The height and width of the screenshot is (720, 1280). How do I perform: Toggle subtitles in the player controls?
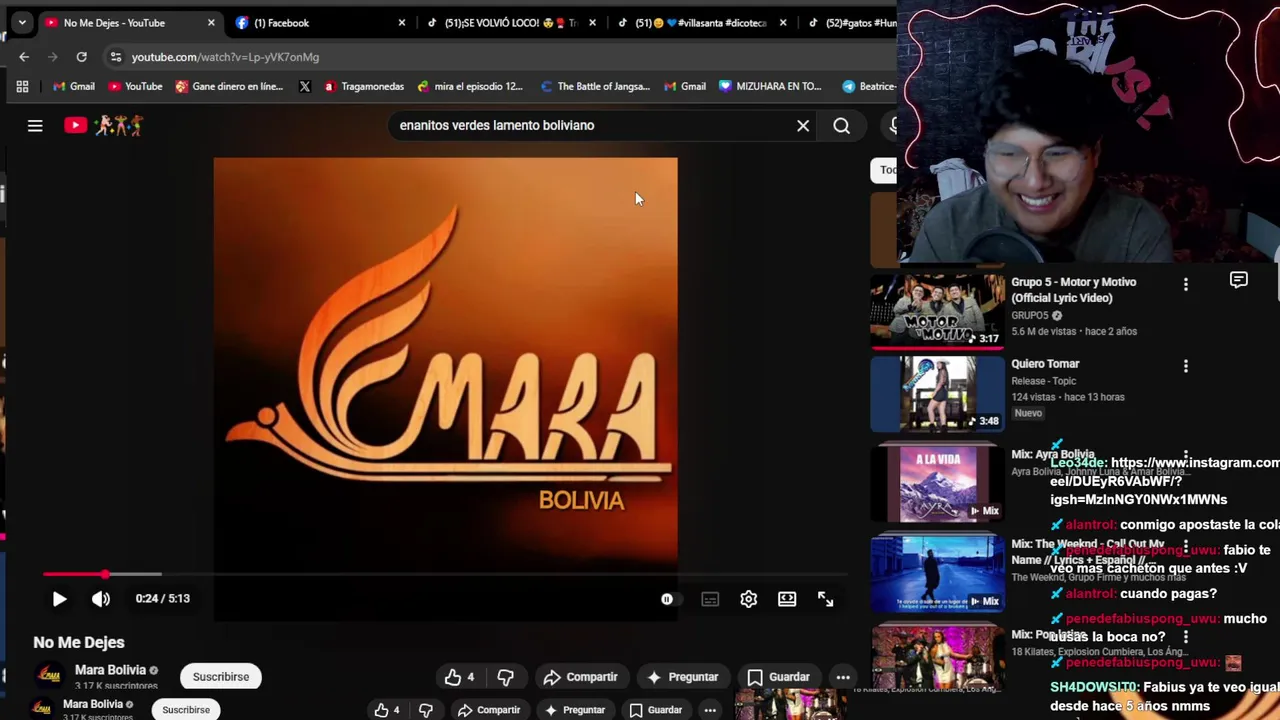pos(710,599)
